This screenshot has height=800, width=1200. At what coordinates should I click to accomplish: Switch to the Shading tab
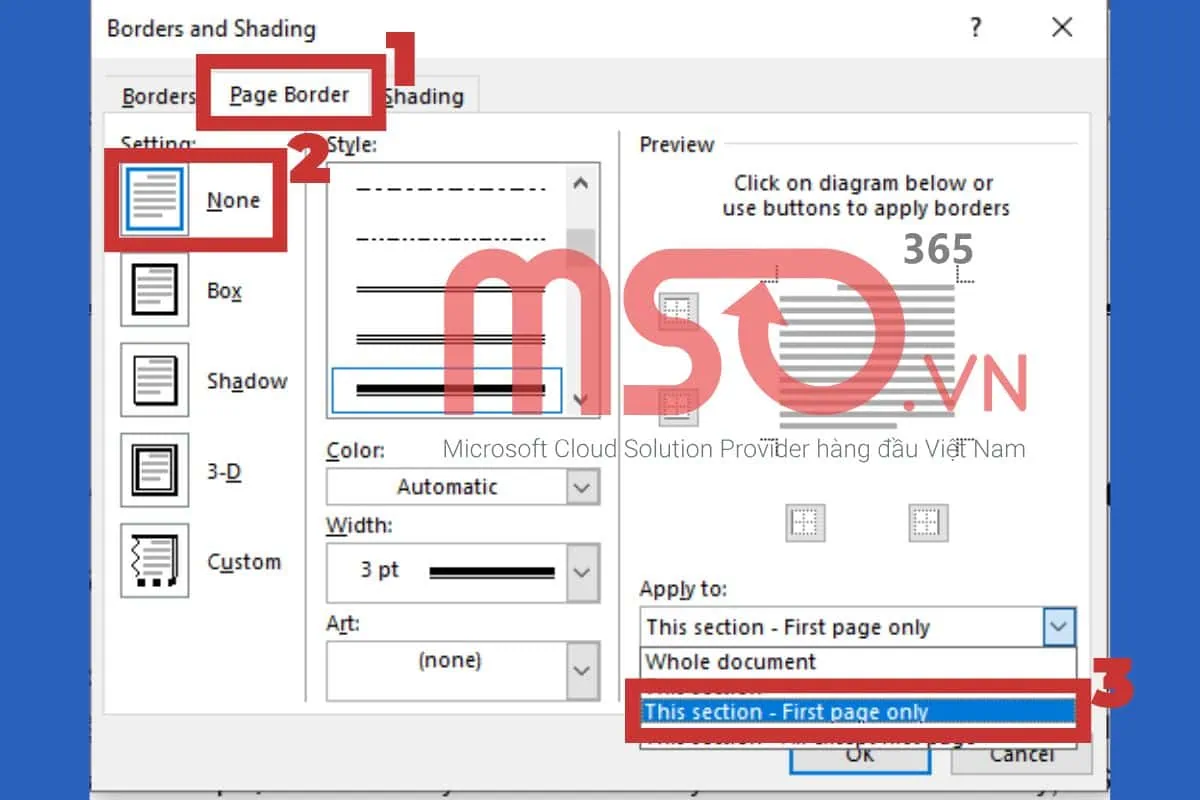[x=424, y=95]
